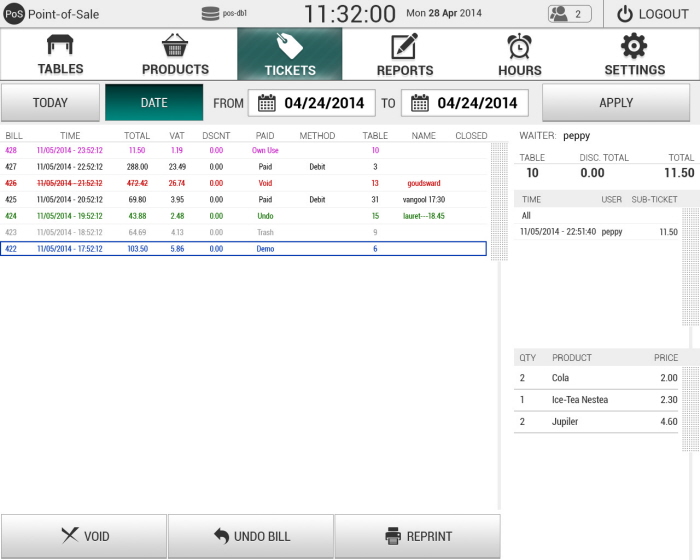This screenshot has width=700, height=560.
Task: Filter tickets with the TODAY button
Action: 50,103
